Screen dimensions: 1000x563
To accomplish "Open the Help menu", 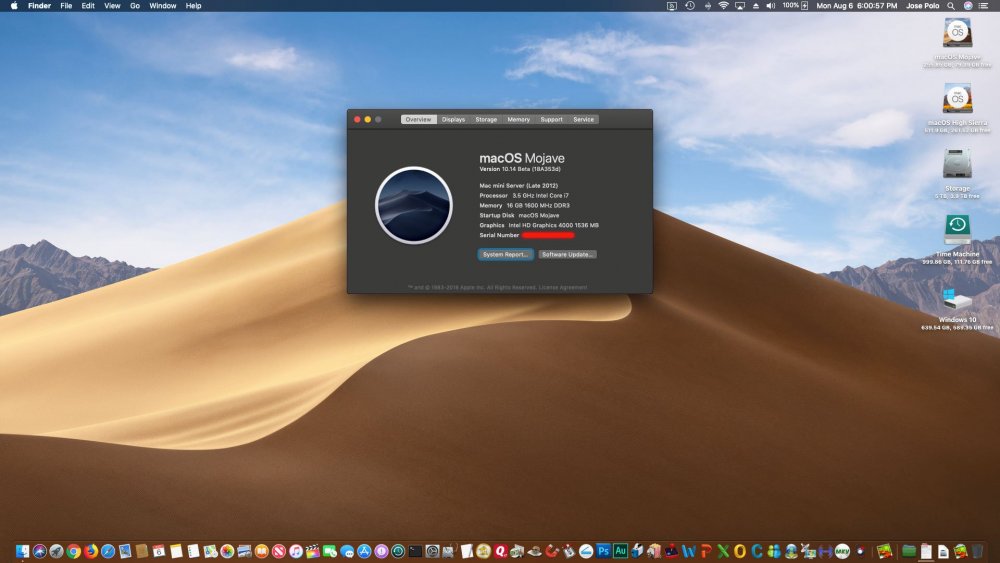I will click(x=193, y=6).
